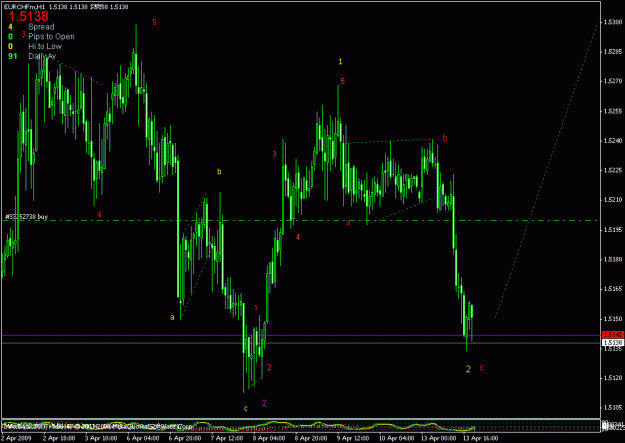
Task: Select the Pips to Open label
Action: point(51,37)
